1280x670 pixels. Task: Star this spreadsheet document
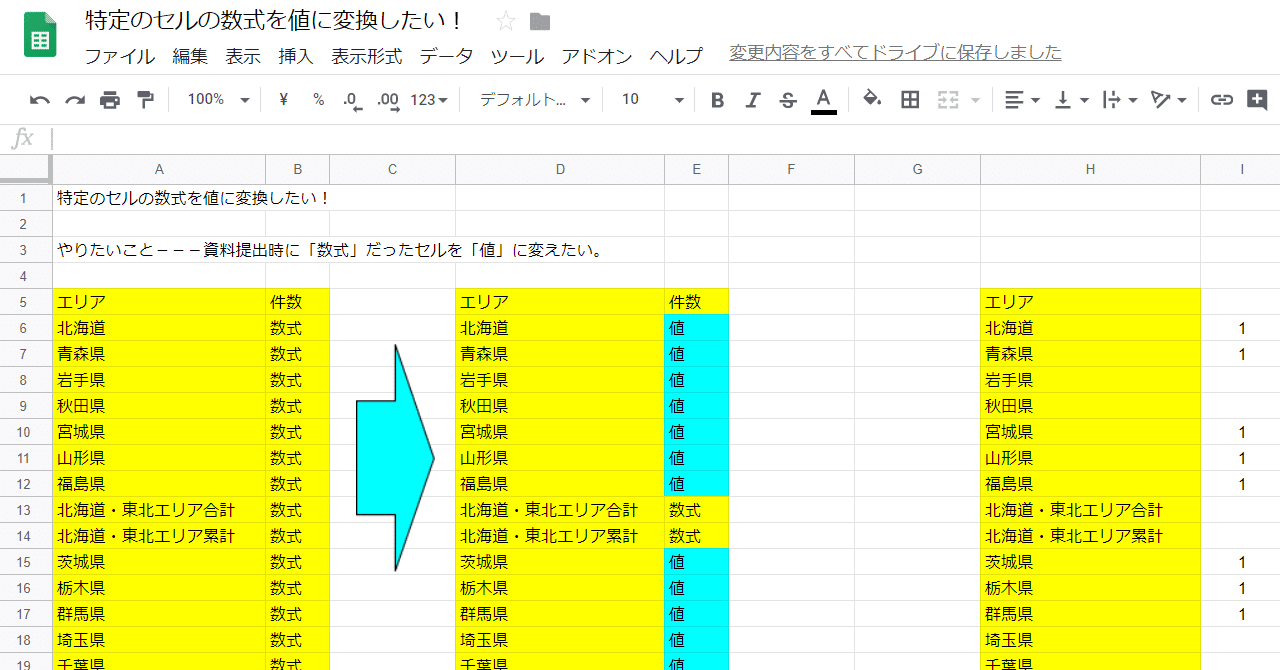[506, 21]
